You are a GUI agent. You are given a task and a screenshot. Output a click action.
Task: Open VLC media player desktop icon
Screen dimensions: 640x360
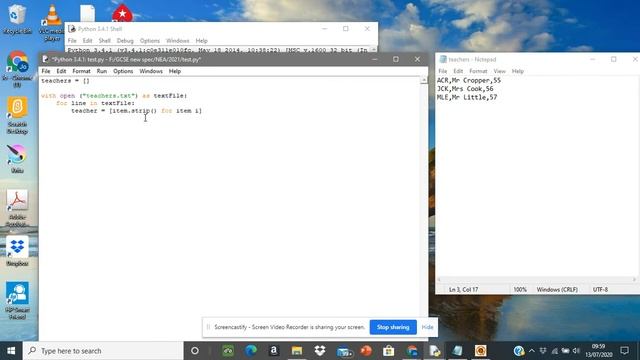[52, 22]
